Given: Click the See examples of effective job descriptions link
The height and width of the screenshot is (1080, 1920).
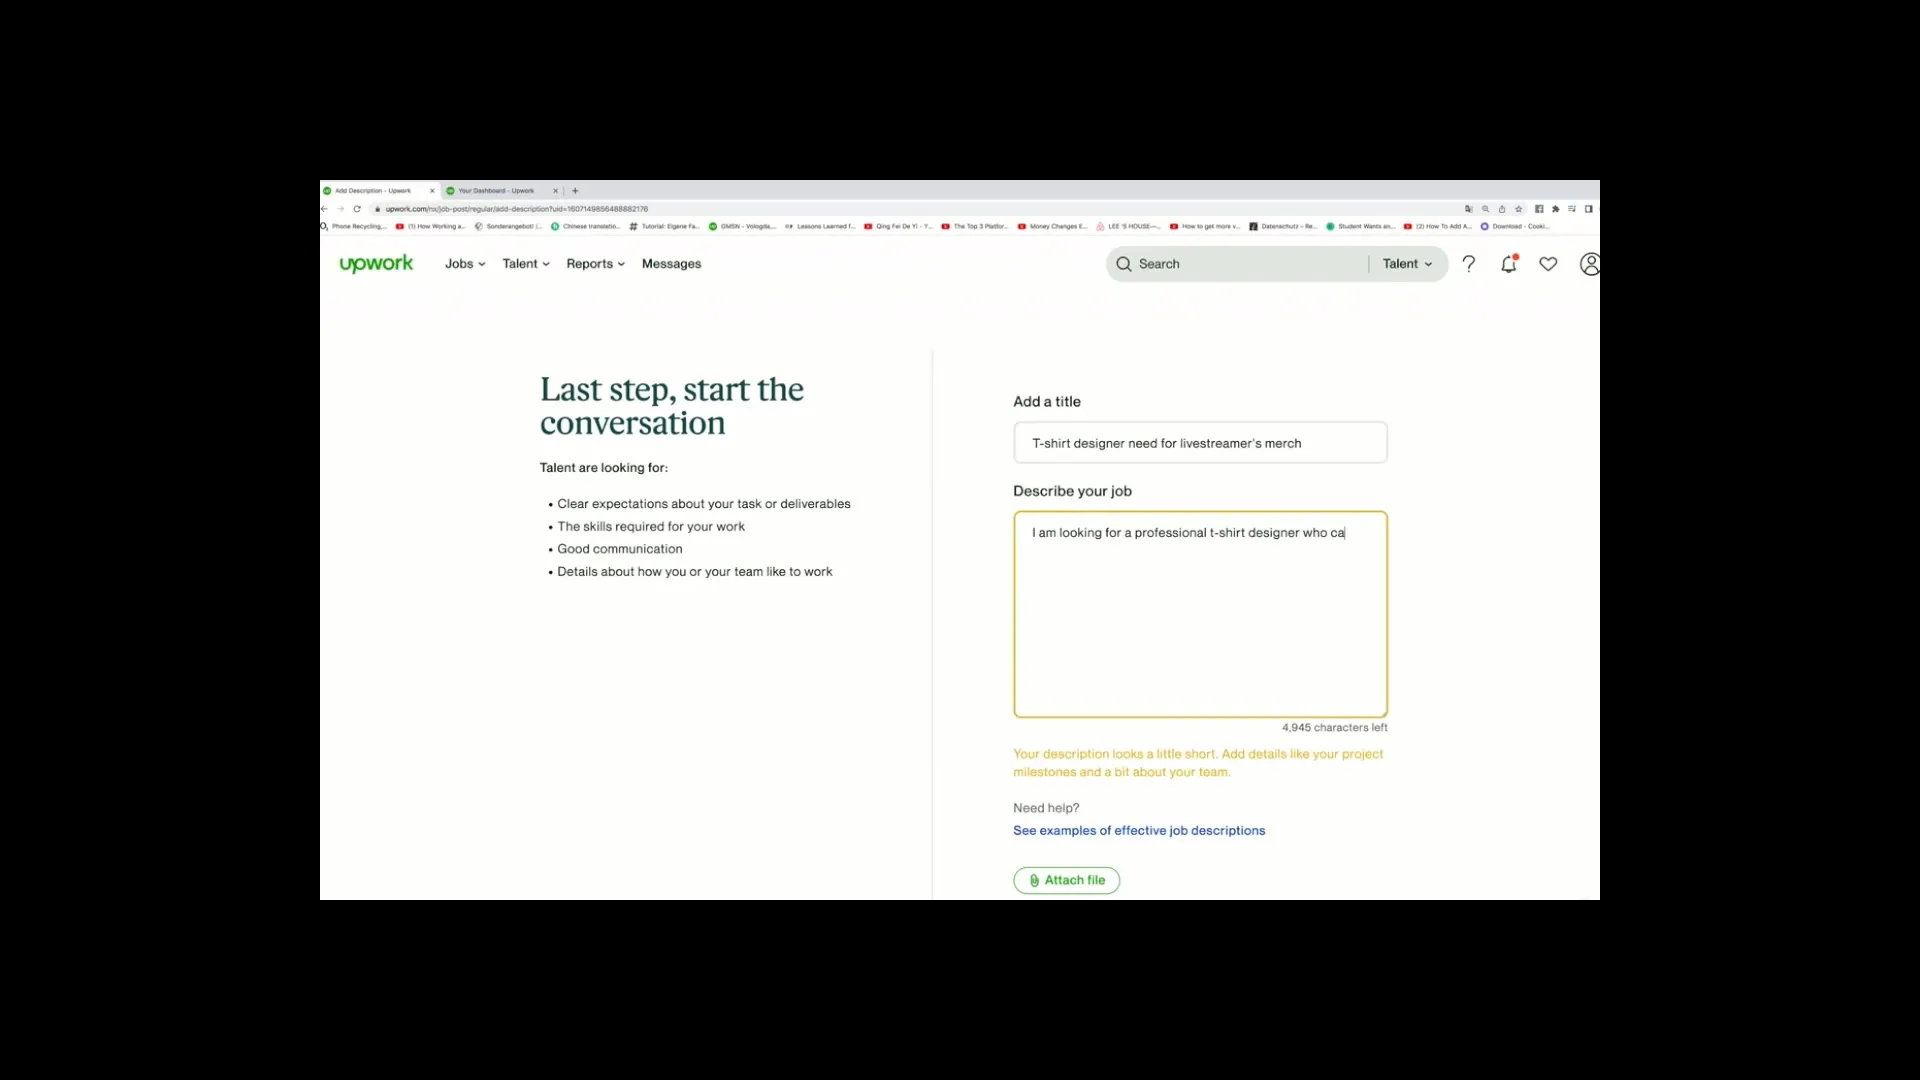Looking at the screenshot, I should pyautogui.click(x=1138, y=829).
